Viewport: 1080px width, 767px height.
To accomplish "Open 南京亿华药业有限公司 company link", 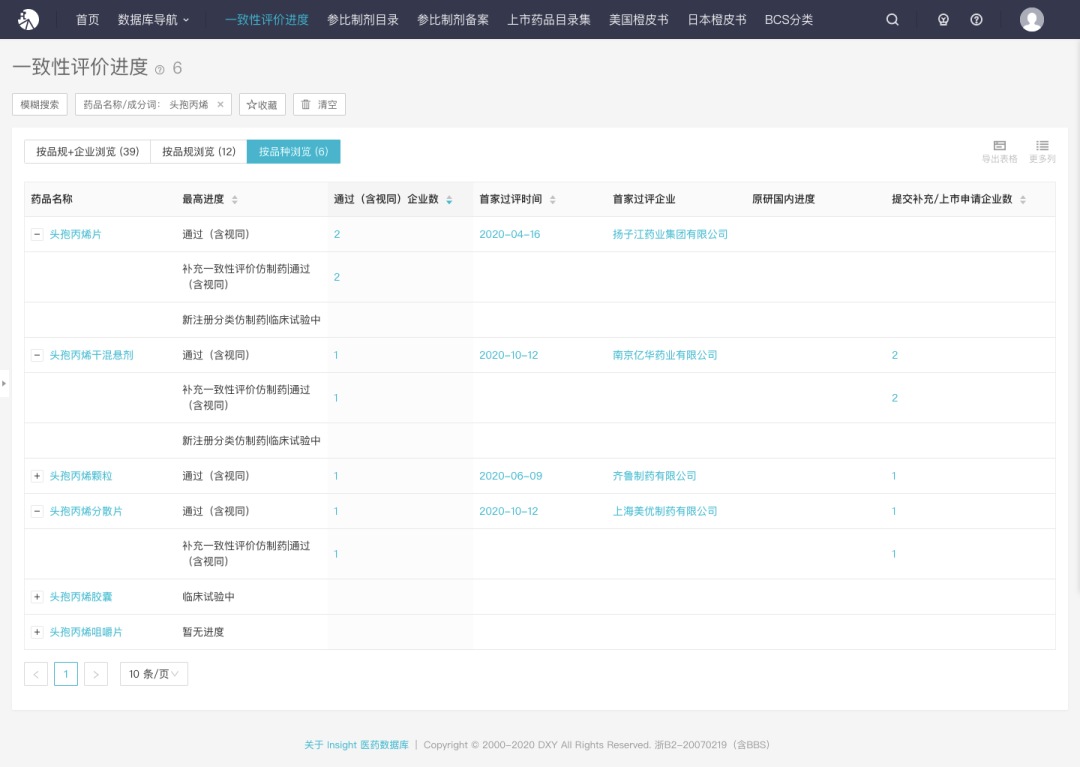I will pos(665,355).
